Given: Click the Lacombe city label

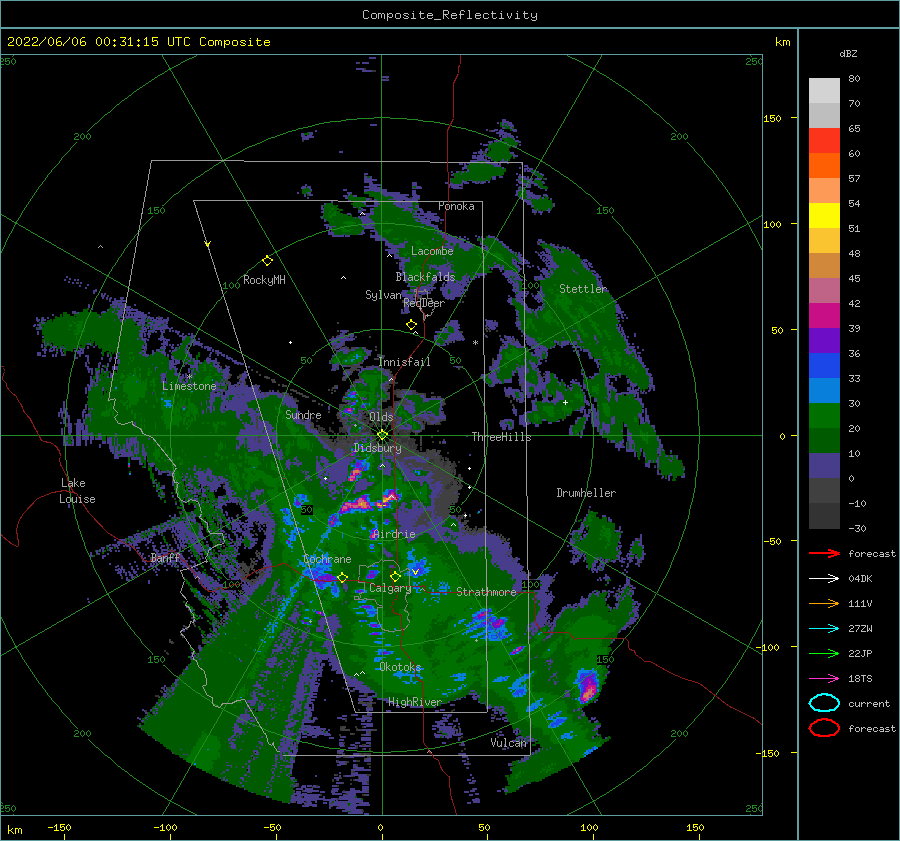Looking at the screenshot, I should tap(432, 251).
